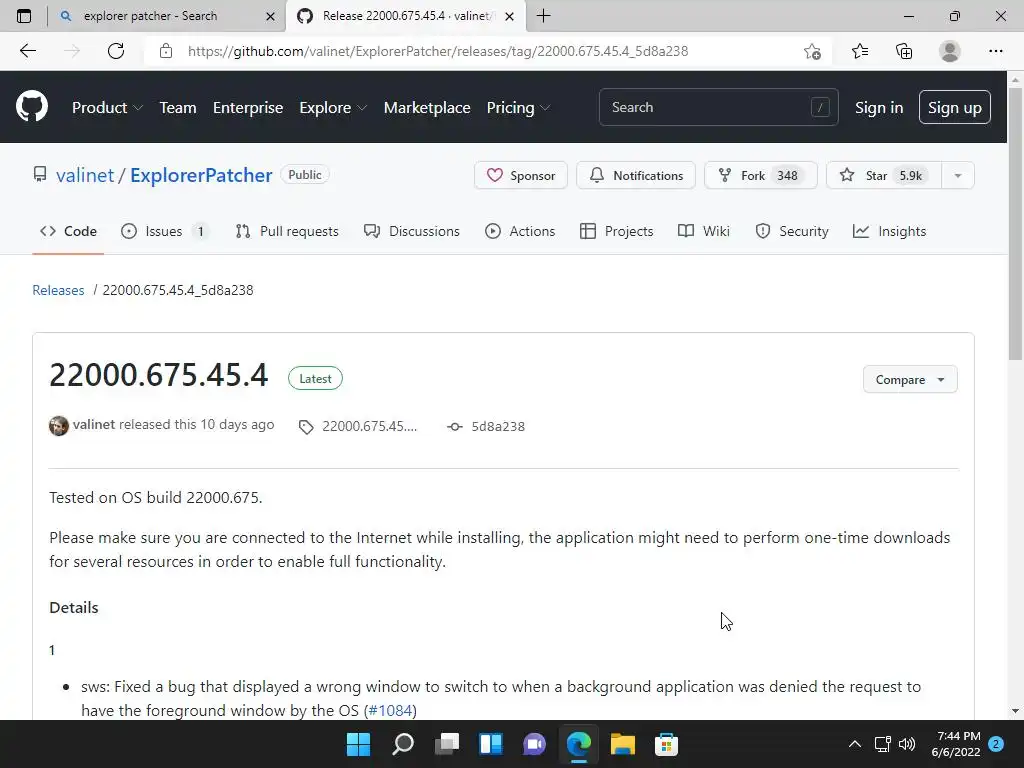Show hidden tray icons chevron
This screenshot has height=768, width=1024.
pyautogui.click(x=854, y=744)
